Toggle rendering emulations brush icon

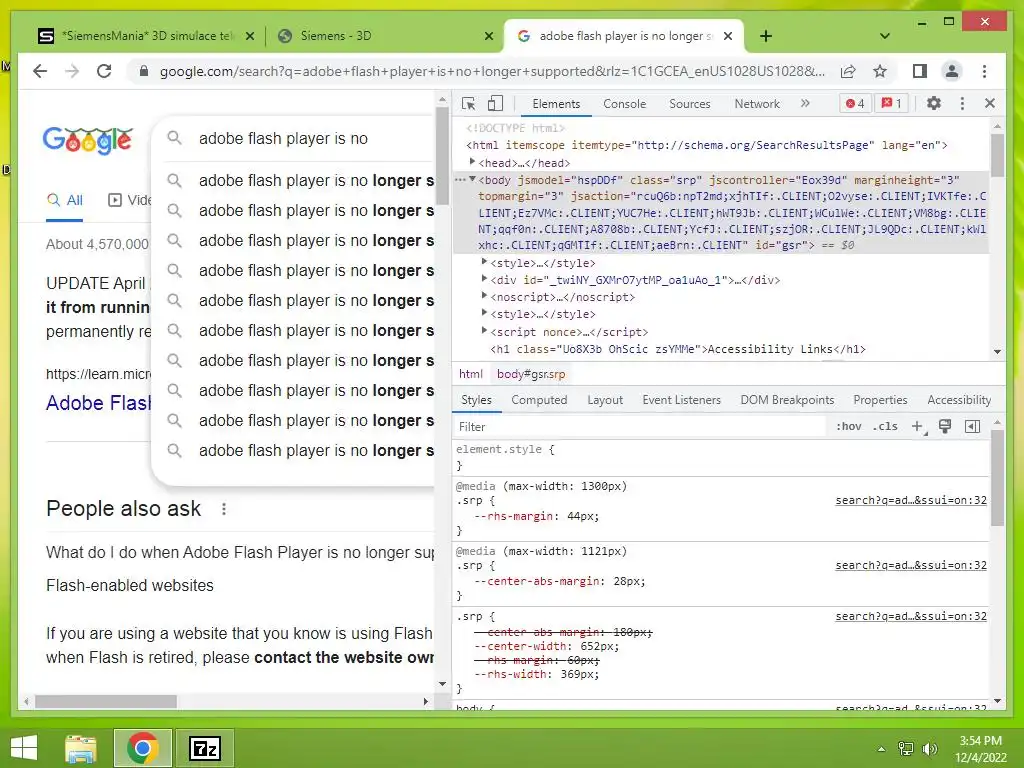tap(944, 426)
